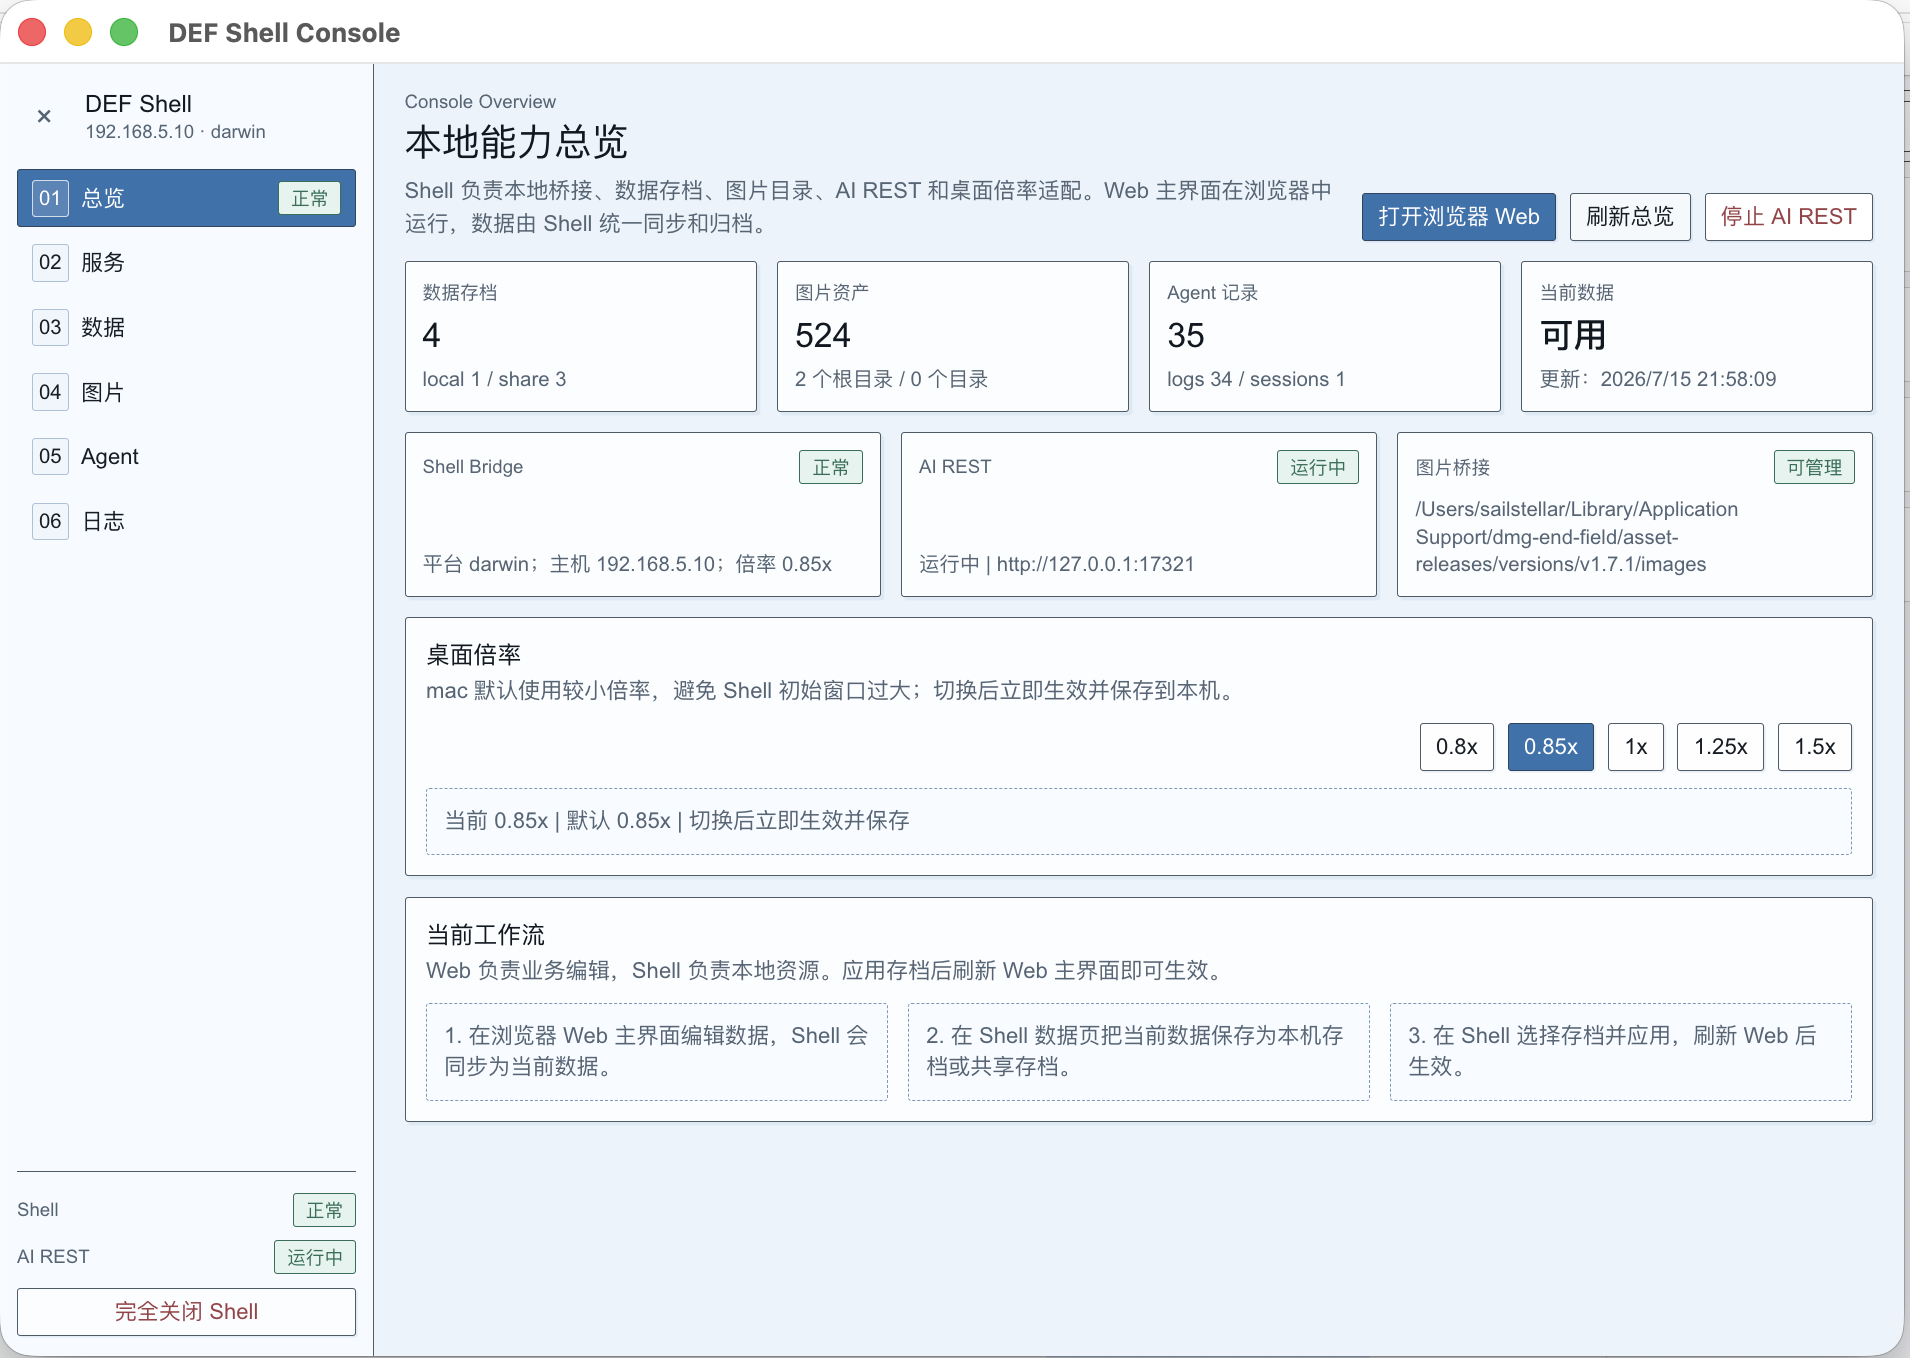This screenshot has width=1910, height=1358.
Task: Open the 图片资产 524 card
Action: (952, 336)
